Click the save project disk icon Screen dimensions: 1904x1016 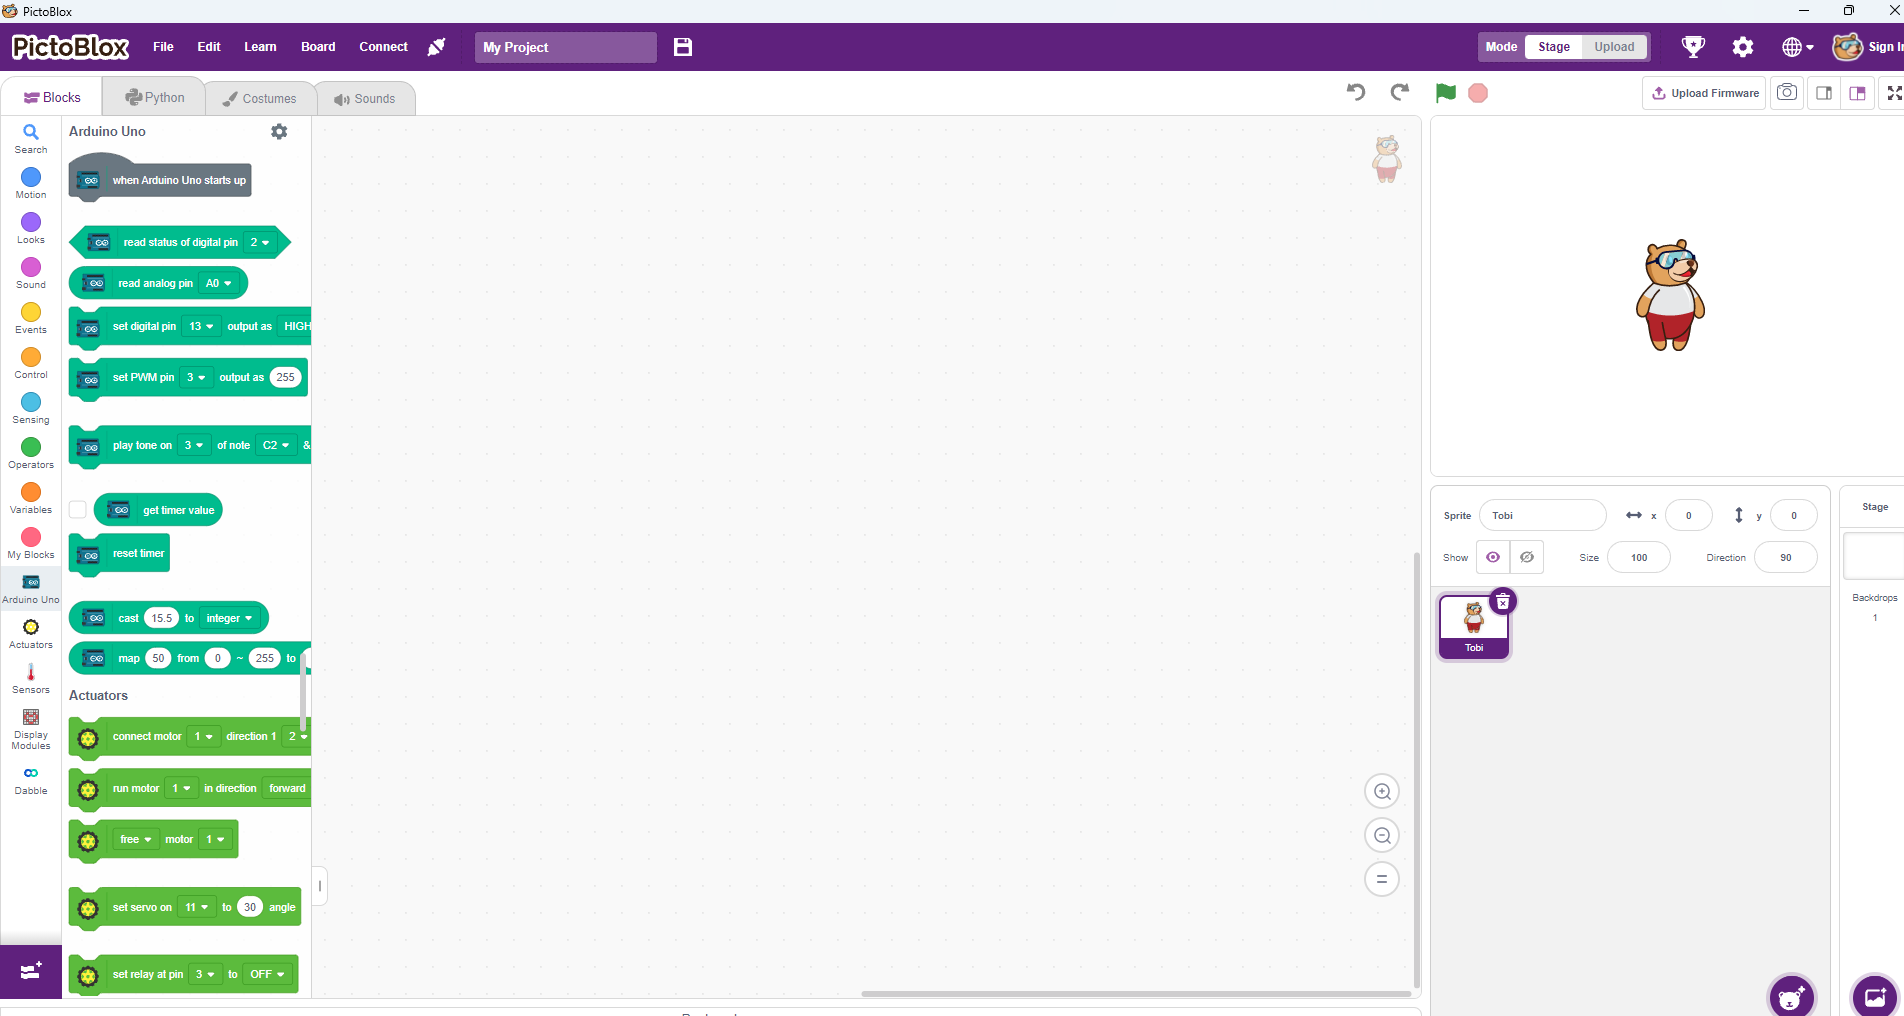[x=683, y=47]
